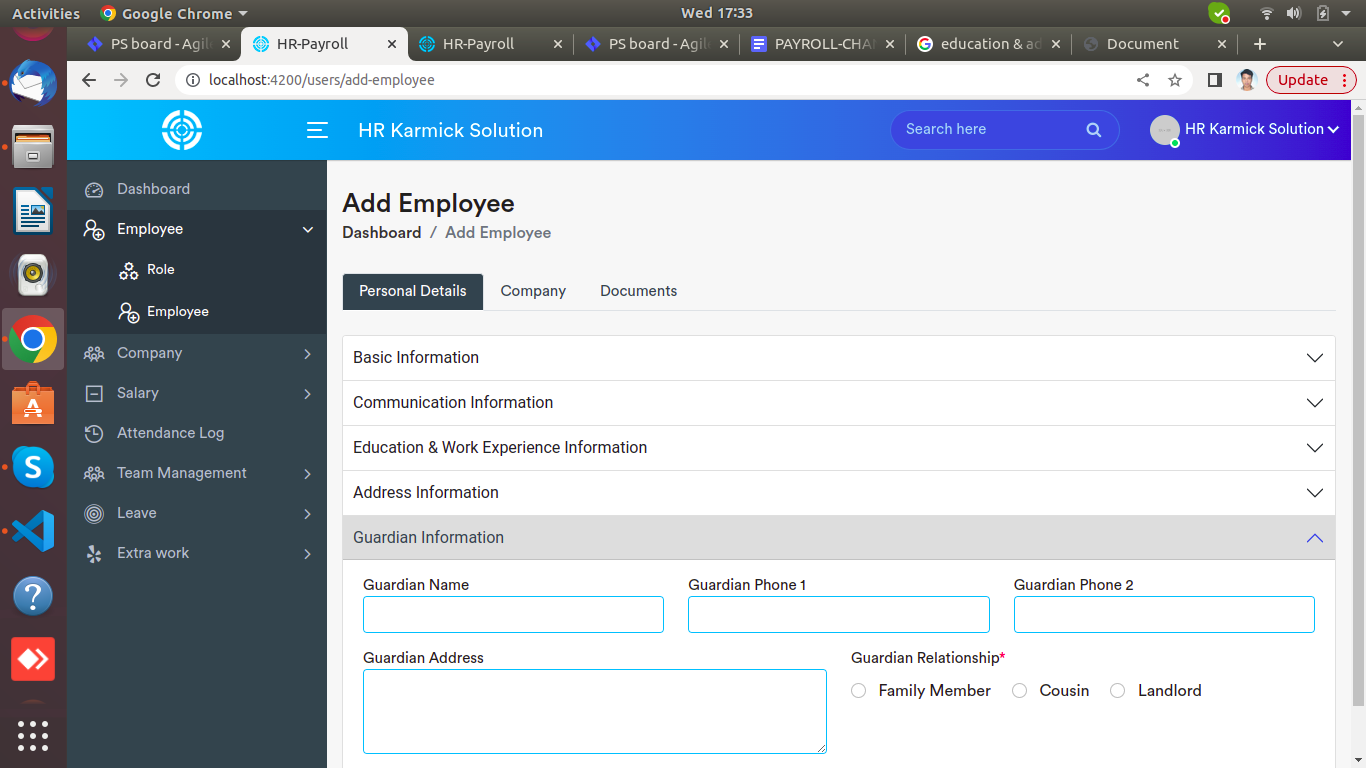Launch Visual Studio Code from the dock
This screenshot has height=768, width=1366.
33,531
